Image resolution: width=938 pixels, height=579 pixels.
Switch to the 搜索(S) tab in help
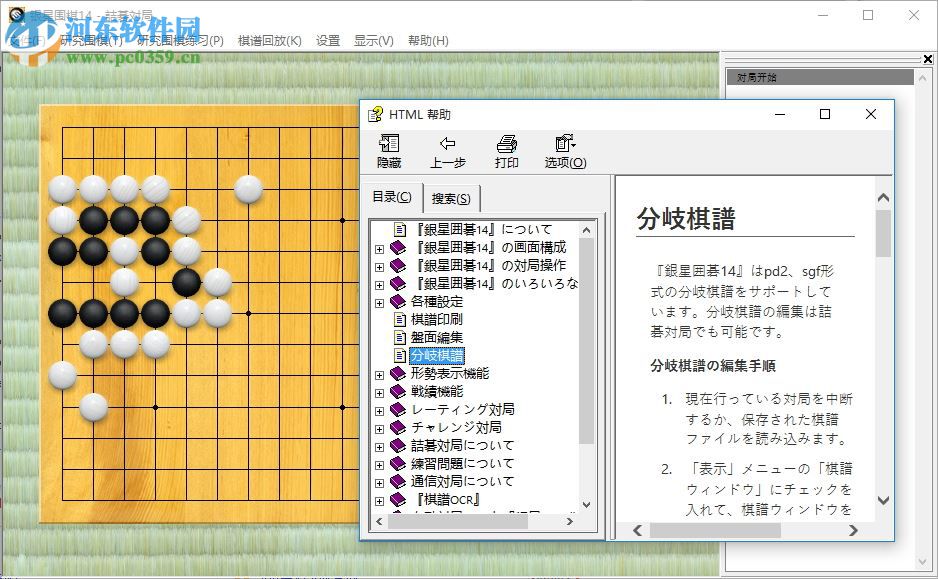[x=453, y=197]
